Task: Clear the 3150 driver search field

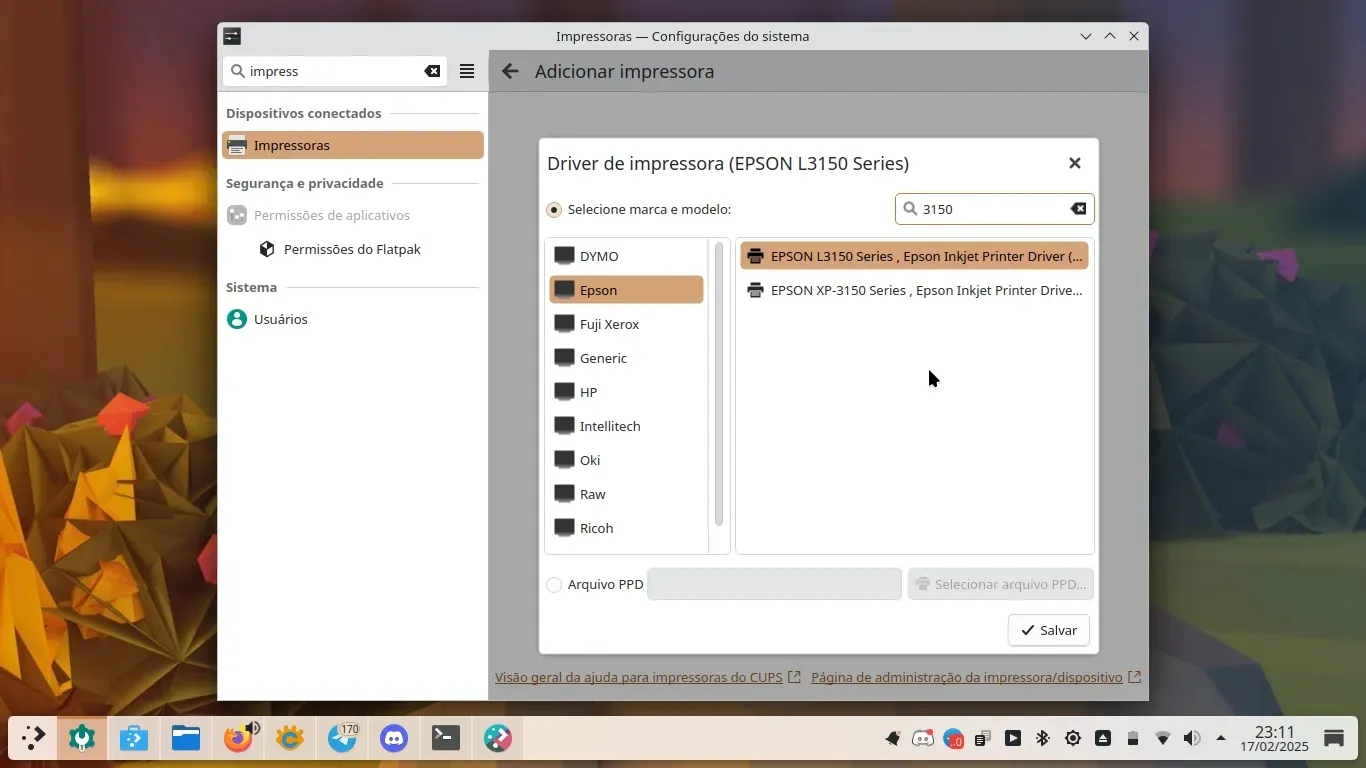Action: (x=1078, y=209)
